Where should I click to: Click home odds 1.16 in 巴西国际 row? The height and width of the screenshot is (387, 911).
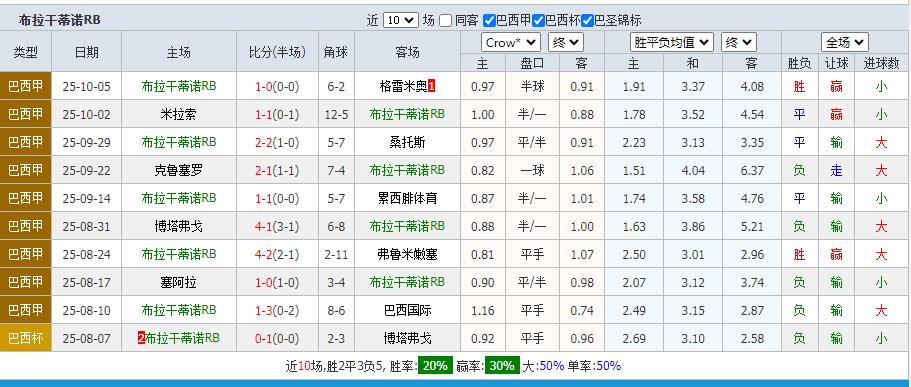click(483, 310)
